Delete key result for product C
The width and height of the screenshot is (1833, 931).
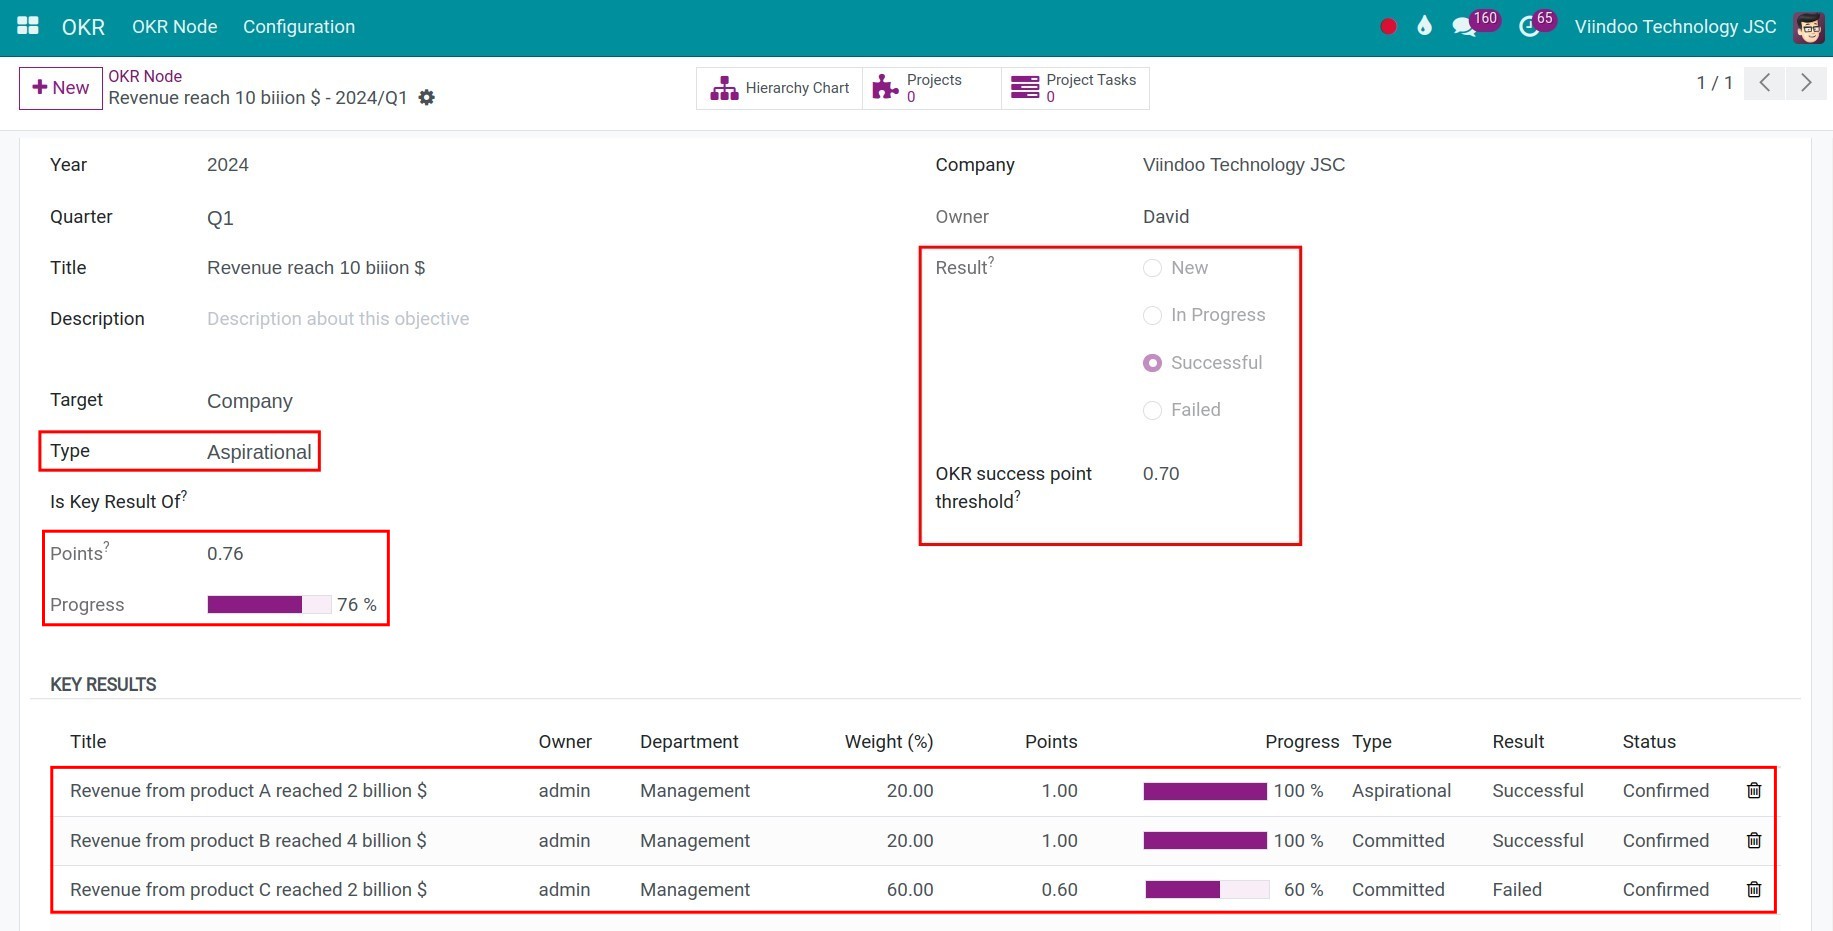1753,889
